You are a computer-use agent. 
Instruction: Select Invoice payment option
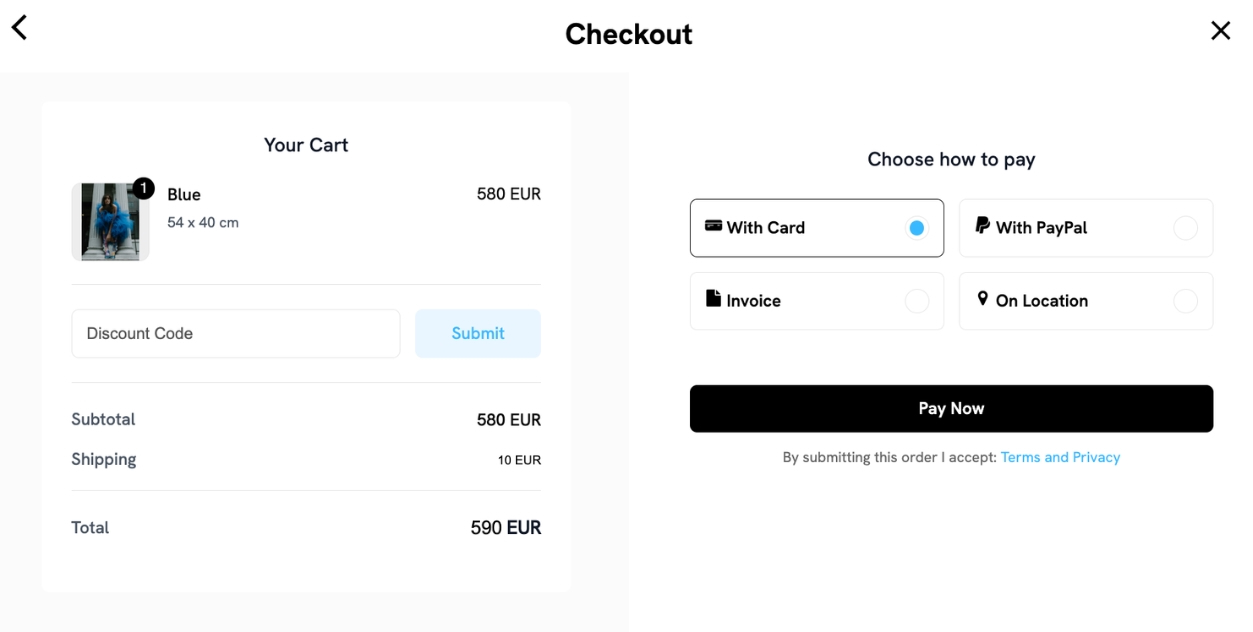tap(816, 300)
